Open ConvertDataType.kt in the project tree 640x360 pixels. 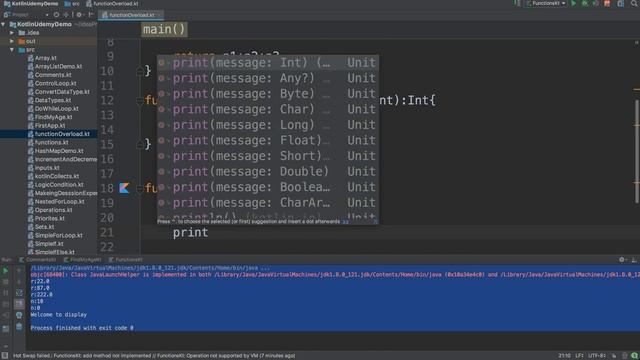click(62, 92)
